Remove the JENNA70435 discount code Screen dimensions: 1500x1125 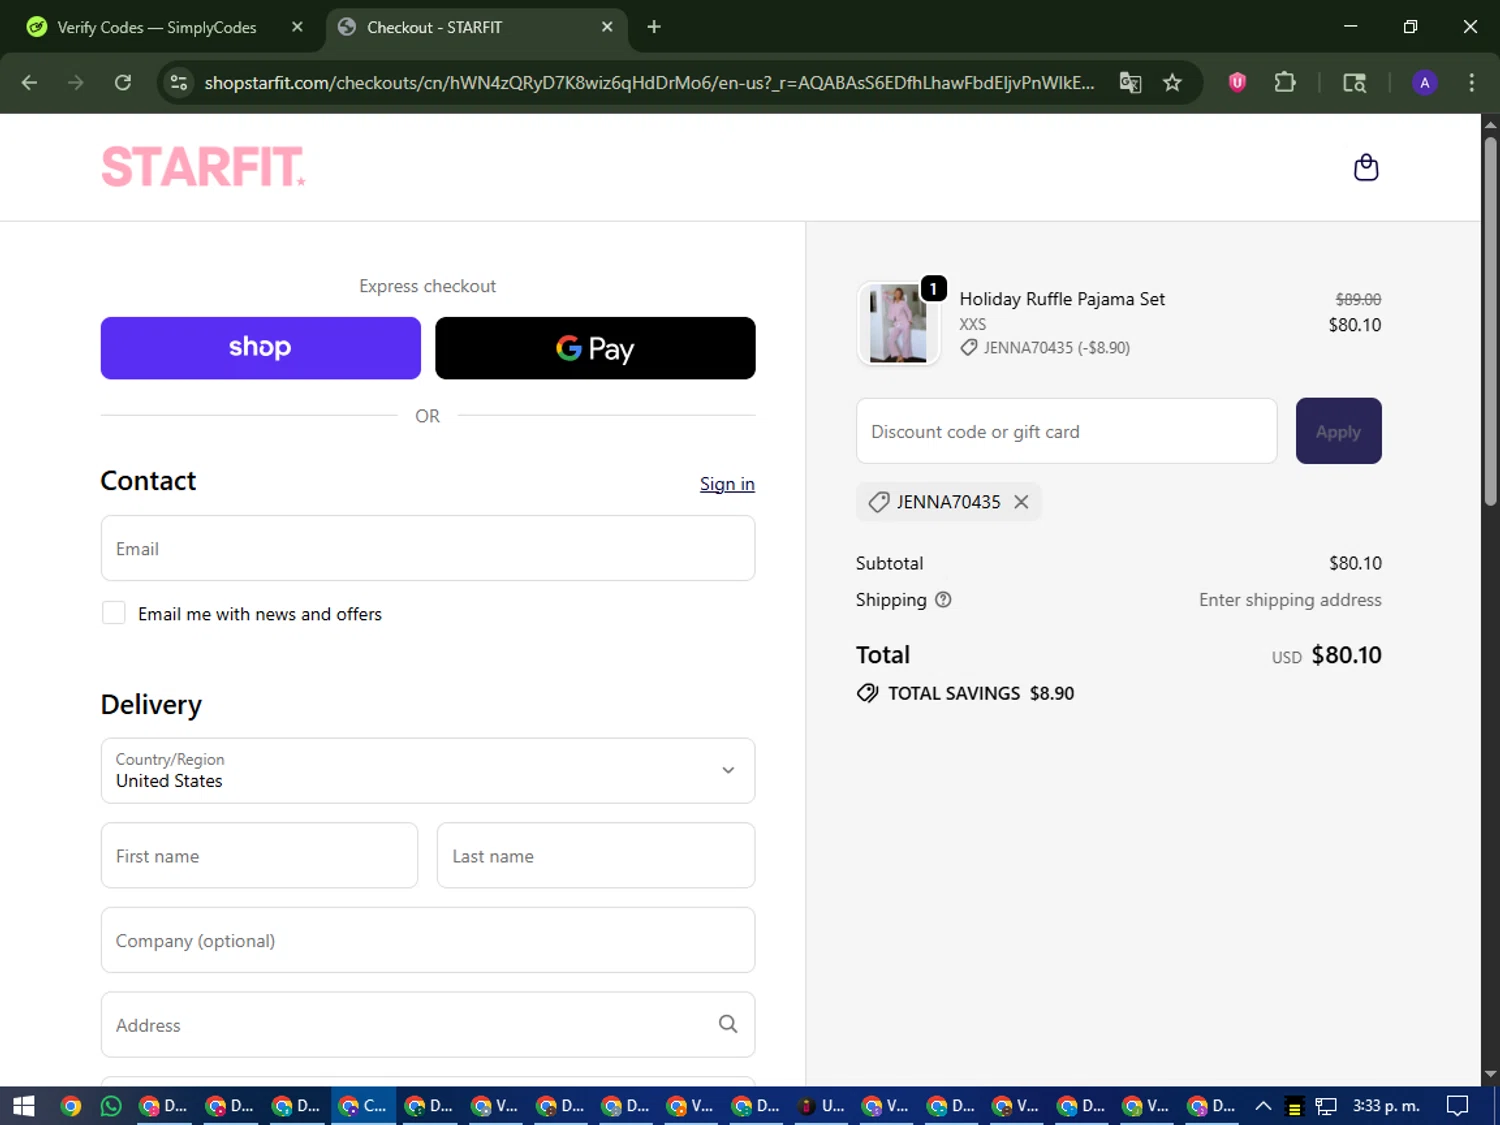1021,502
